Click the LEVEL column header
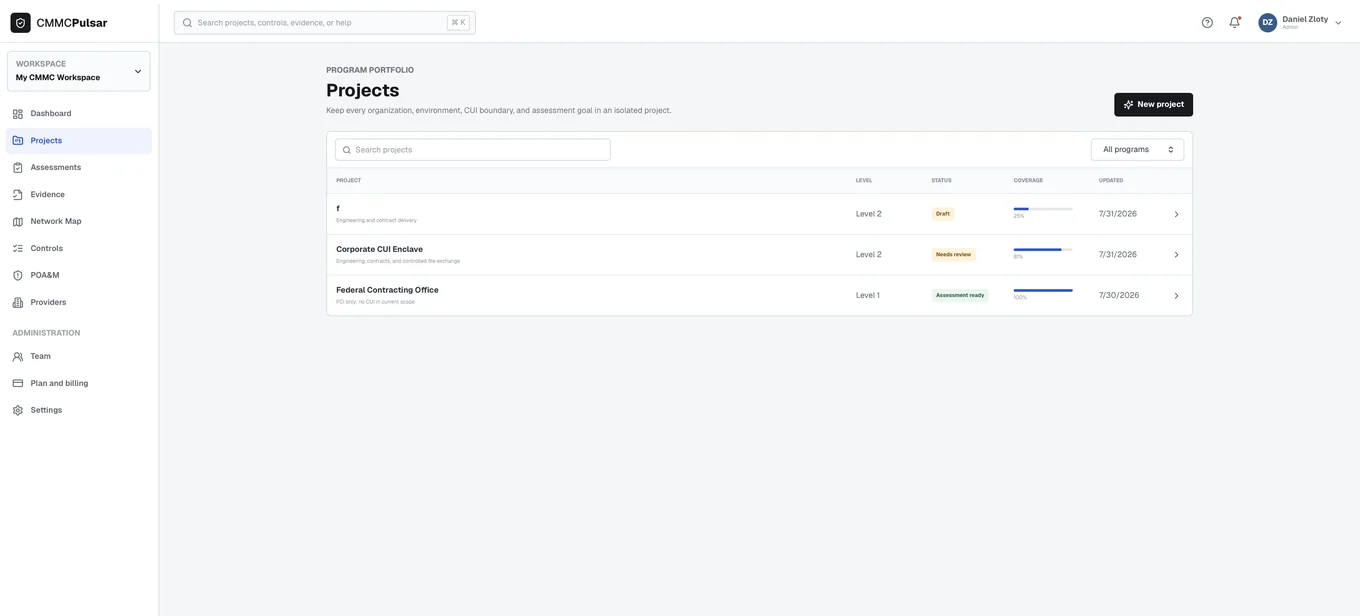The width and height of the screenshot is (1360, 616). 864,181
